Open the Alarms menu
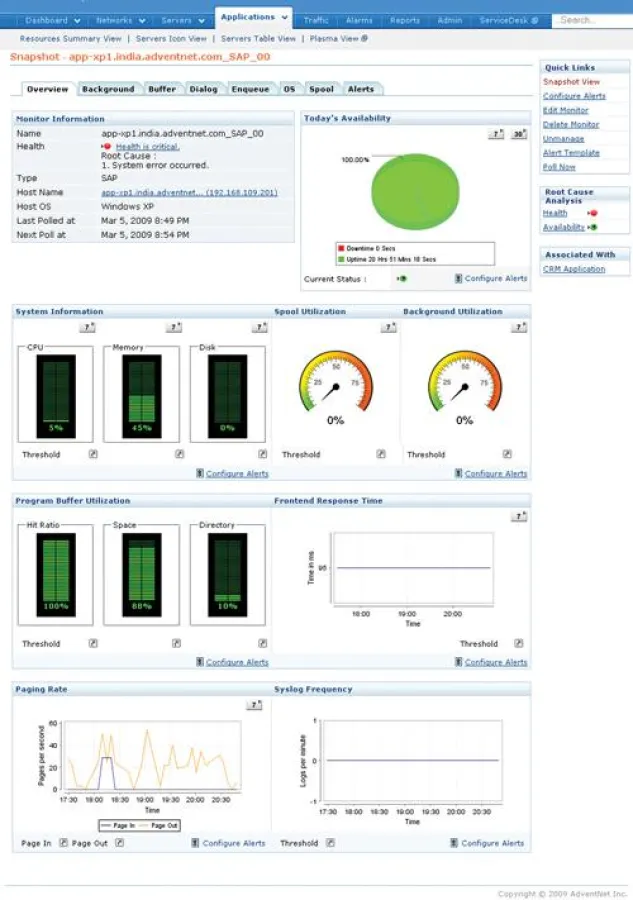 coord(359,20)
